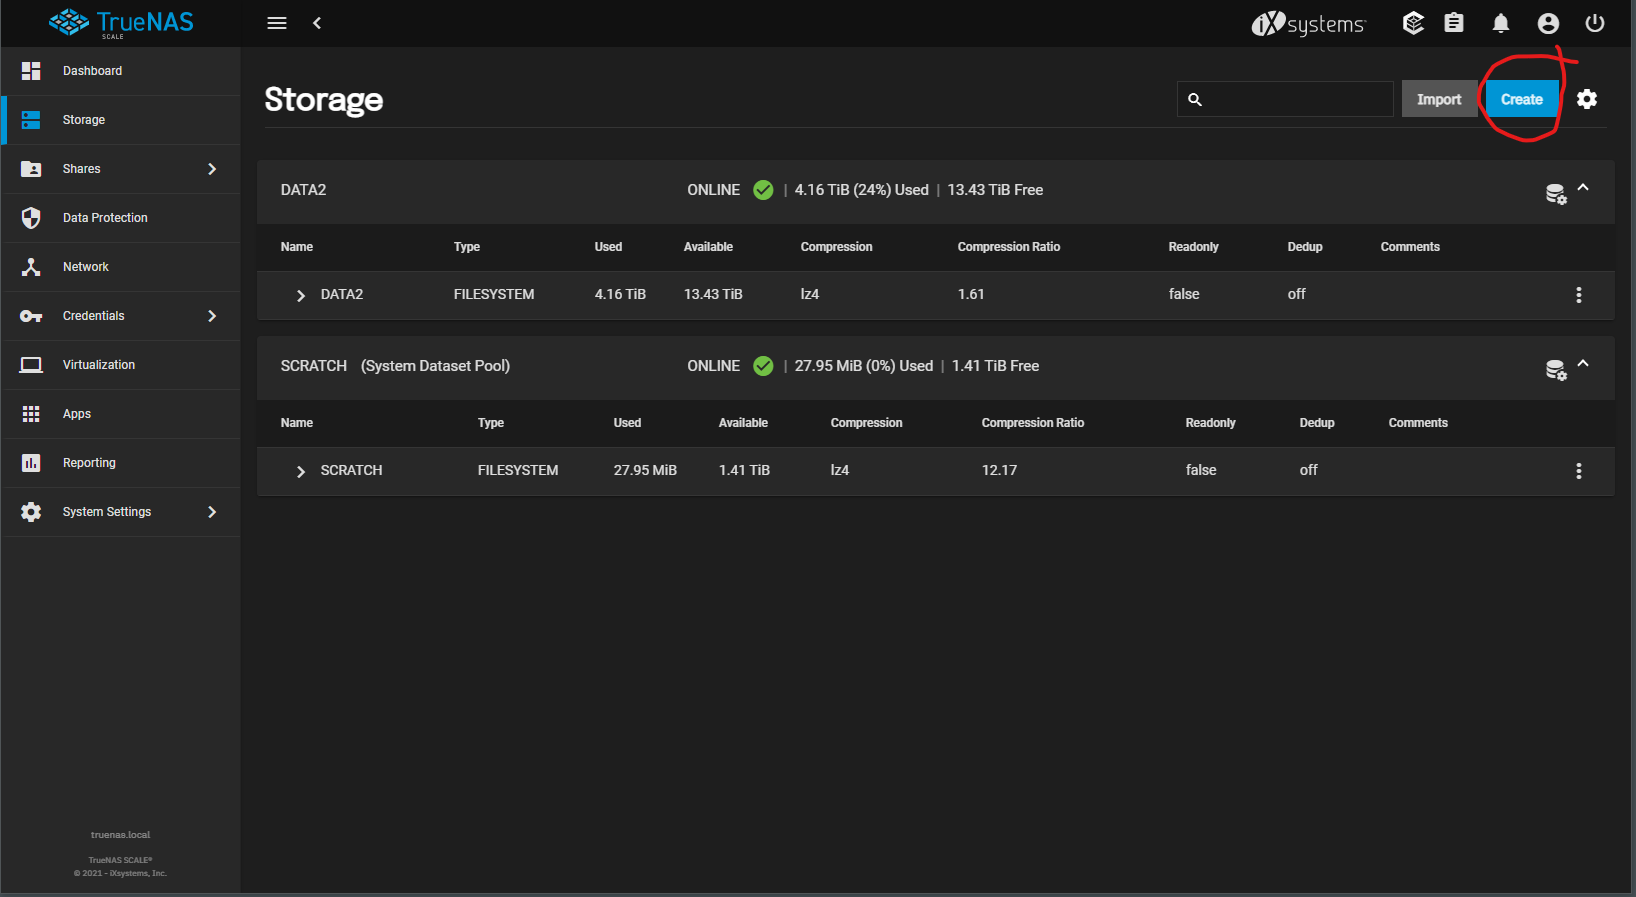Expand the SCRATCH dataset row

pyautogui.click(x=300, y=471)
